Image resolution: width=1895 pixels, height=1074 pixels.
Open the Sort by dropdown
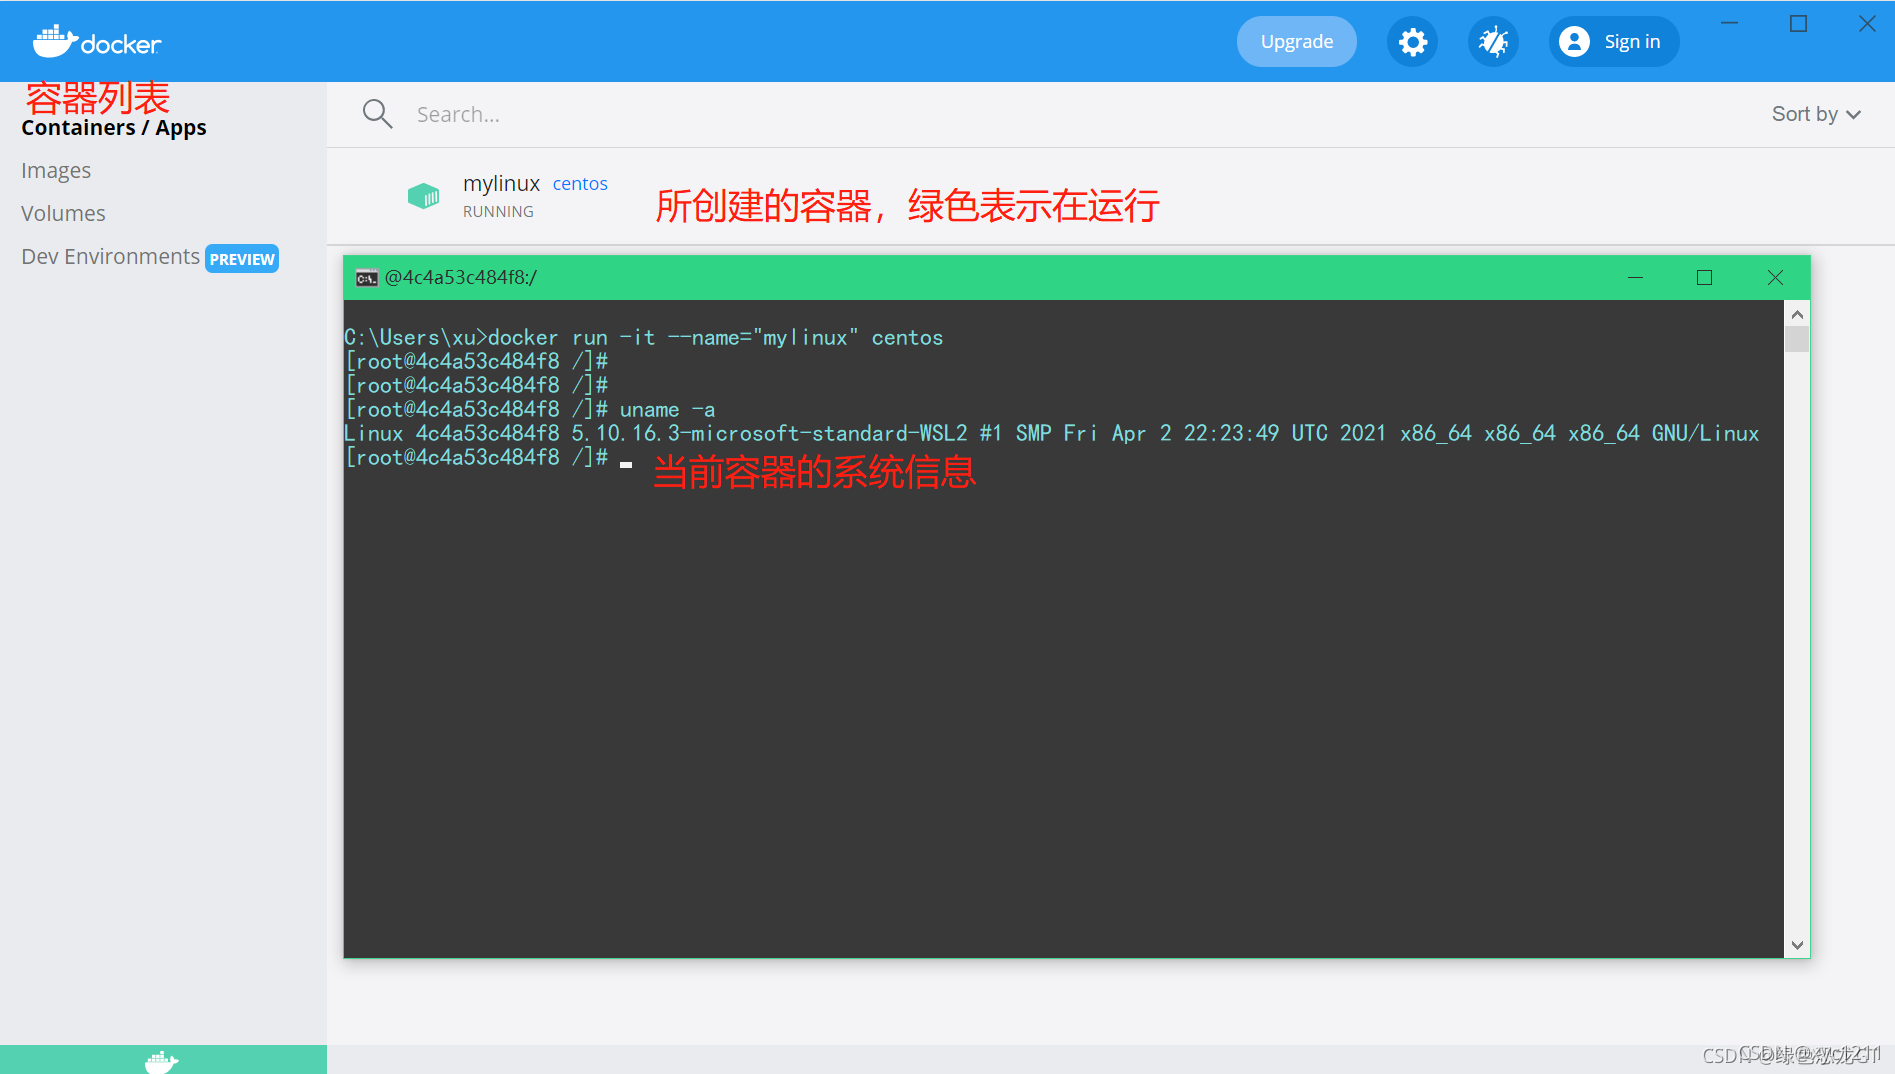(x=1815, y=113)
